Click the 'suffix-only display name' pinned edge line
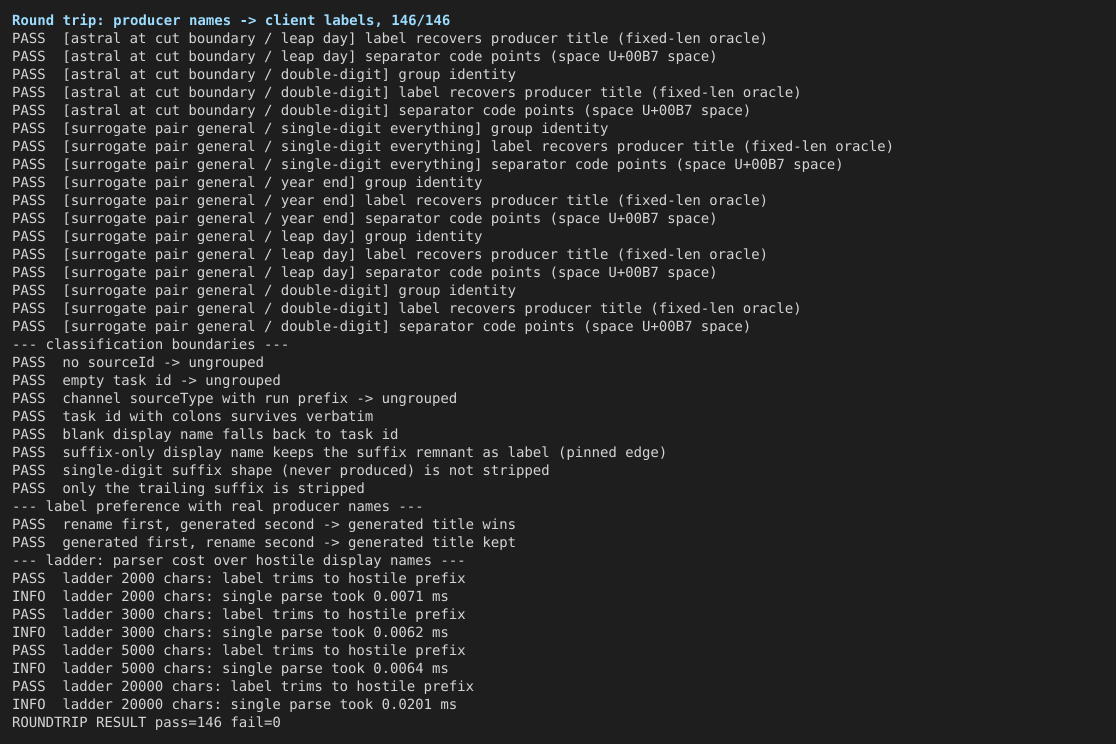 (x=339, y=453)
